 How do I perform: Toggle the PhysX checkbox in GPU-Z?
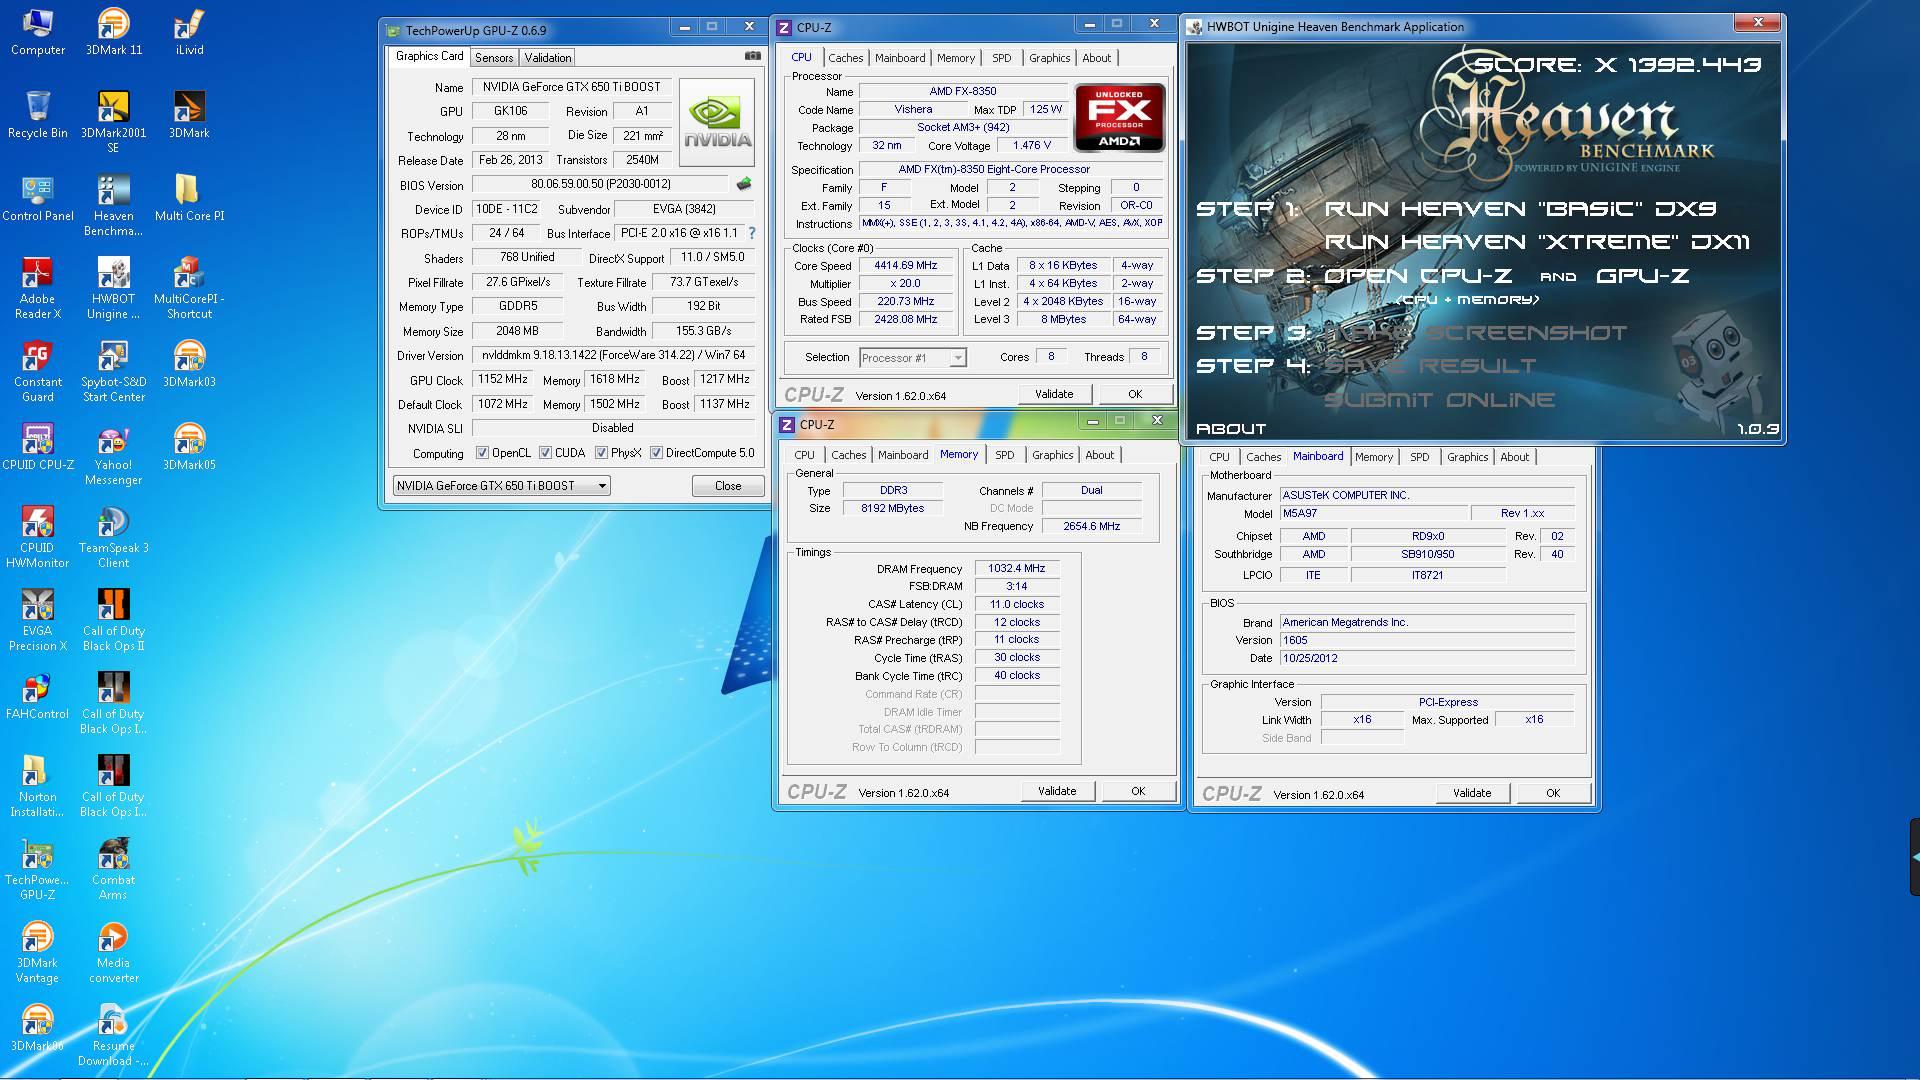(601, 453)
